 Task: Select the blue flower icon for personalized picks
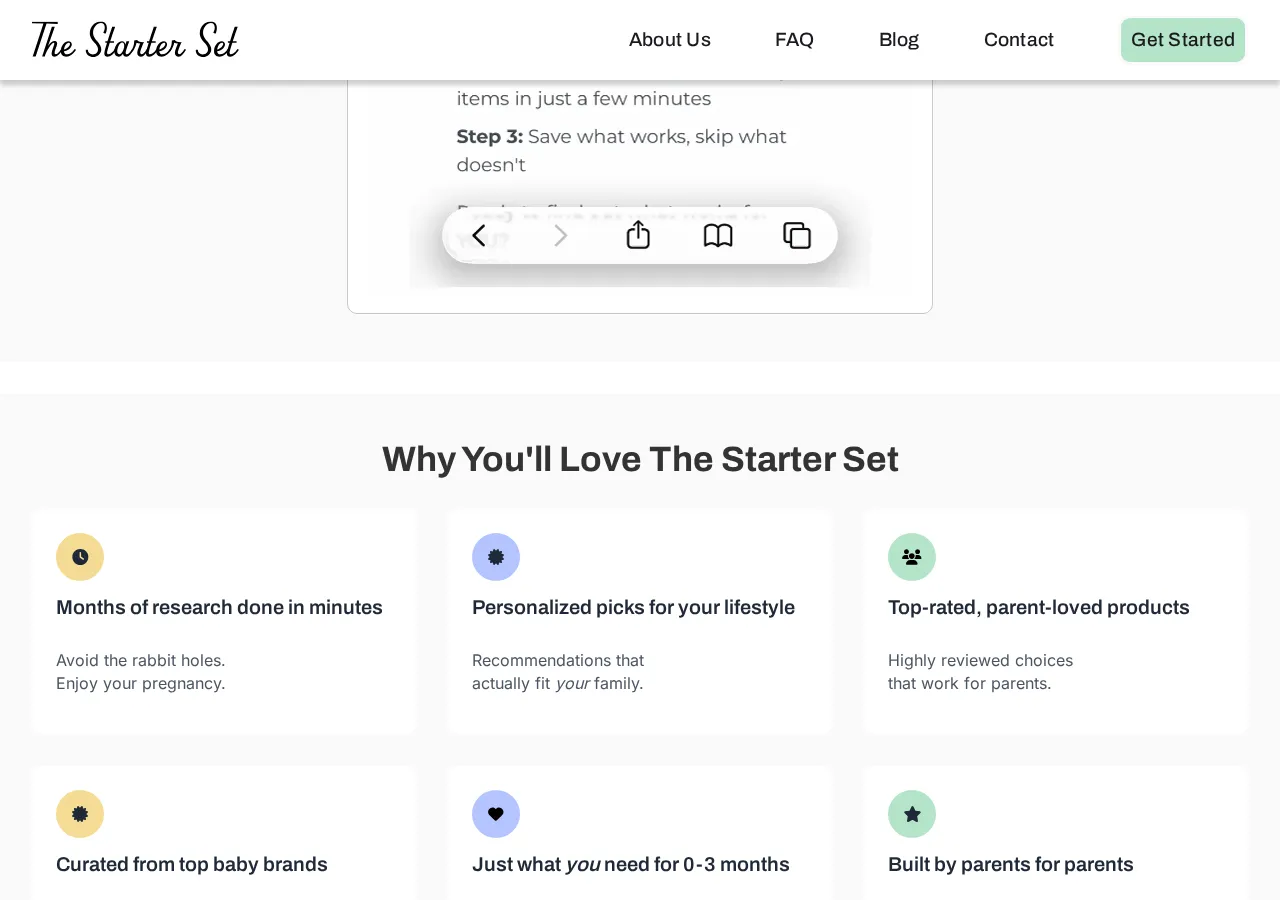(496, 557)
